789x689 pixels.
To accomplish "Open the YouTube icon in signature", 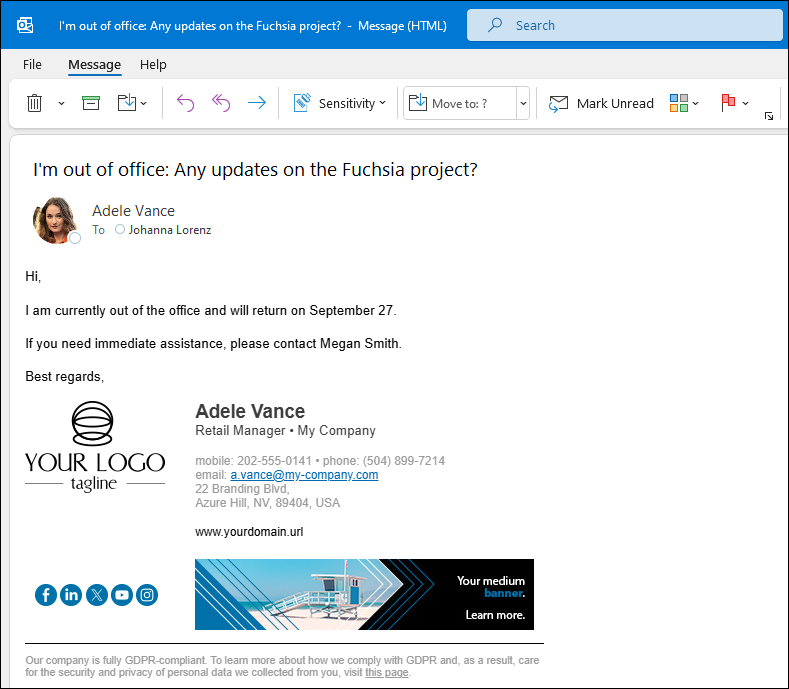I will pyautogui.click(x=122, y=595).
